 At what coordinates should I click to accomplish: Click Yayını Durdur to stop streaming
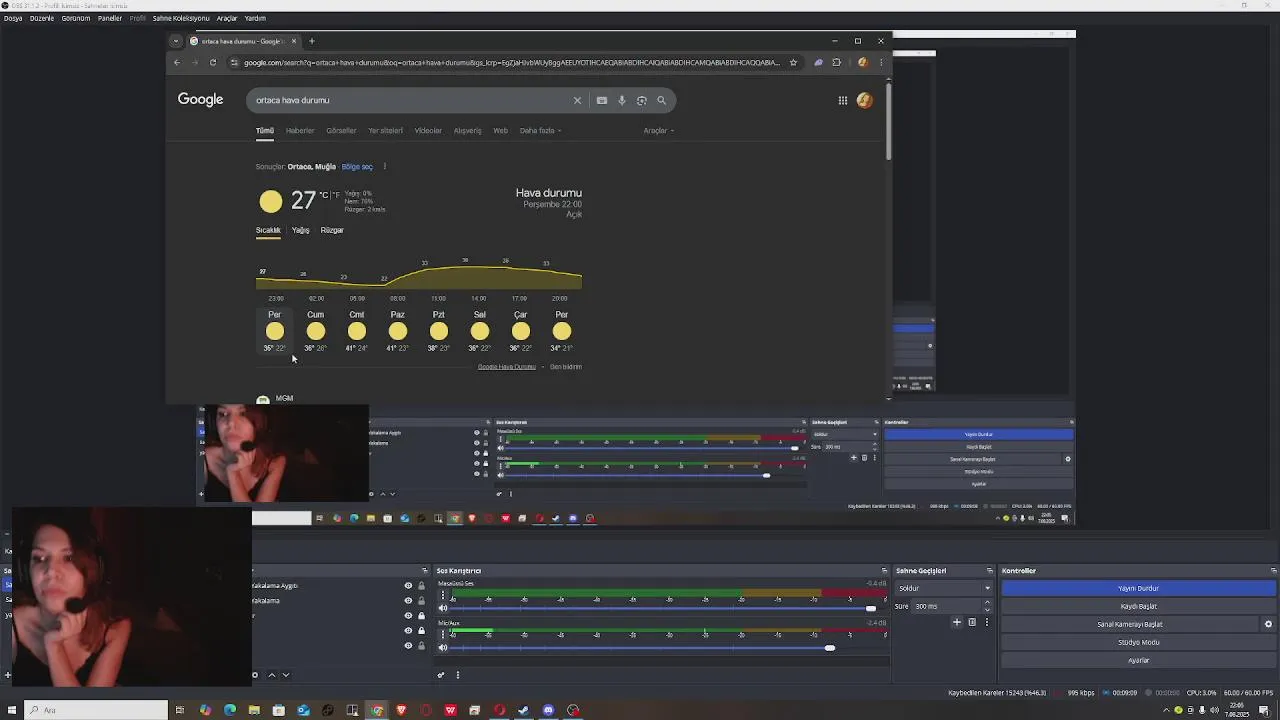coord(1138,588)
